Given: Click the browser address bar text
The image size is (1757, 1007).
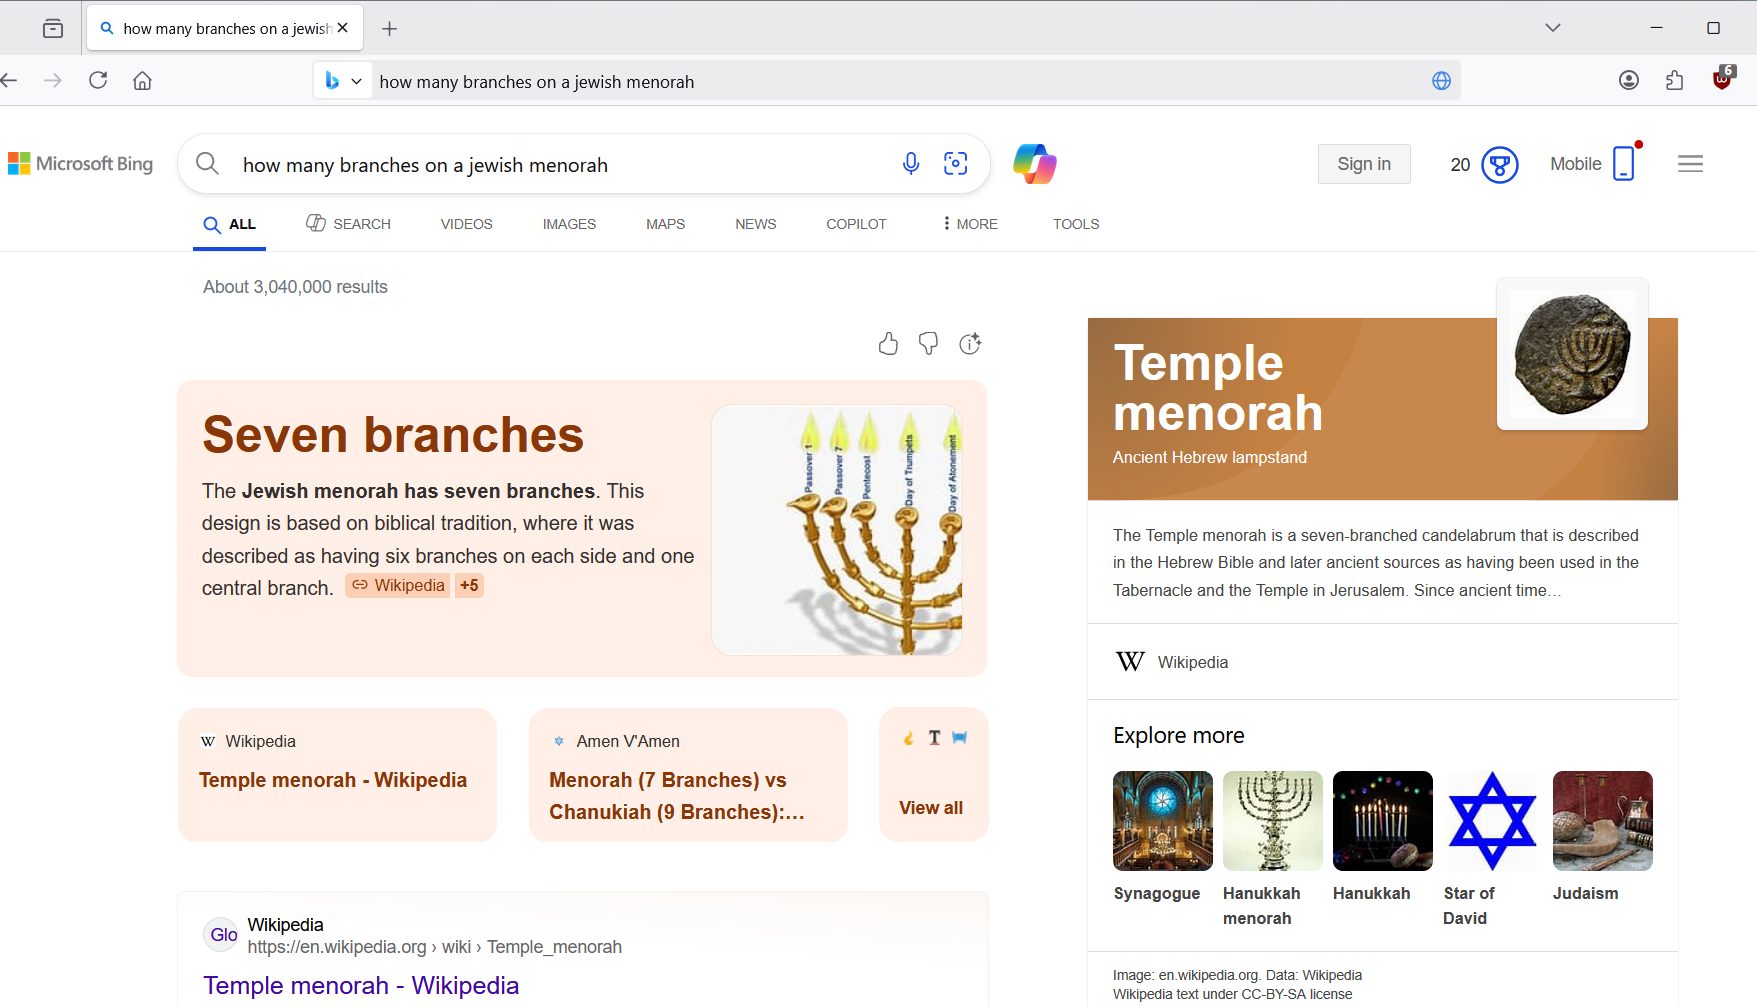Looking at the screenshot, I should click(x=537, y=82).
